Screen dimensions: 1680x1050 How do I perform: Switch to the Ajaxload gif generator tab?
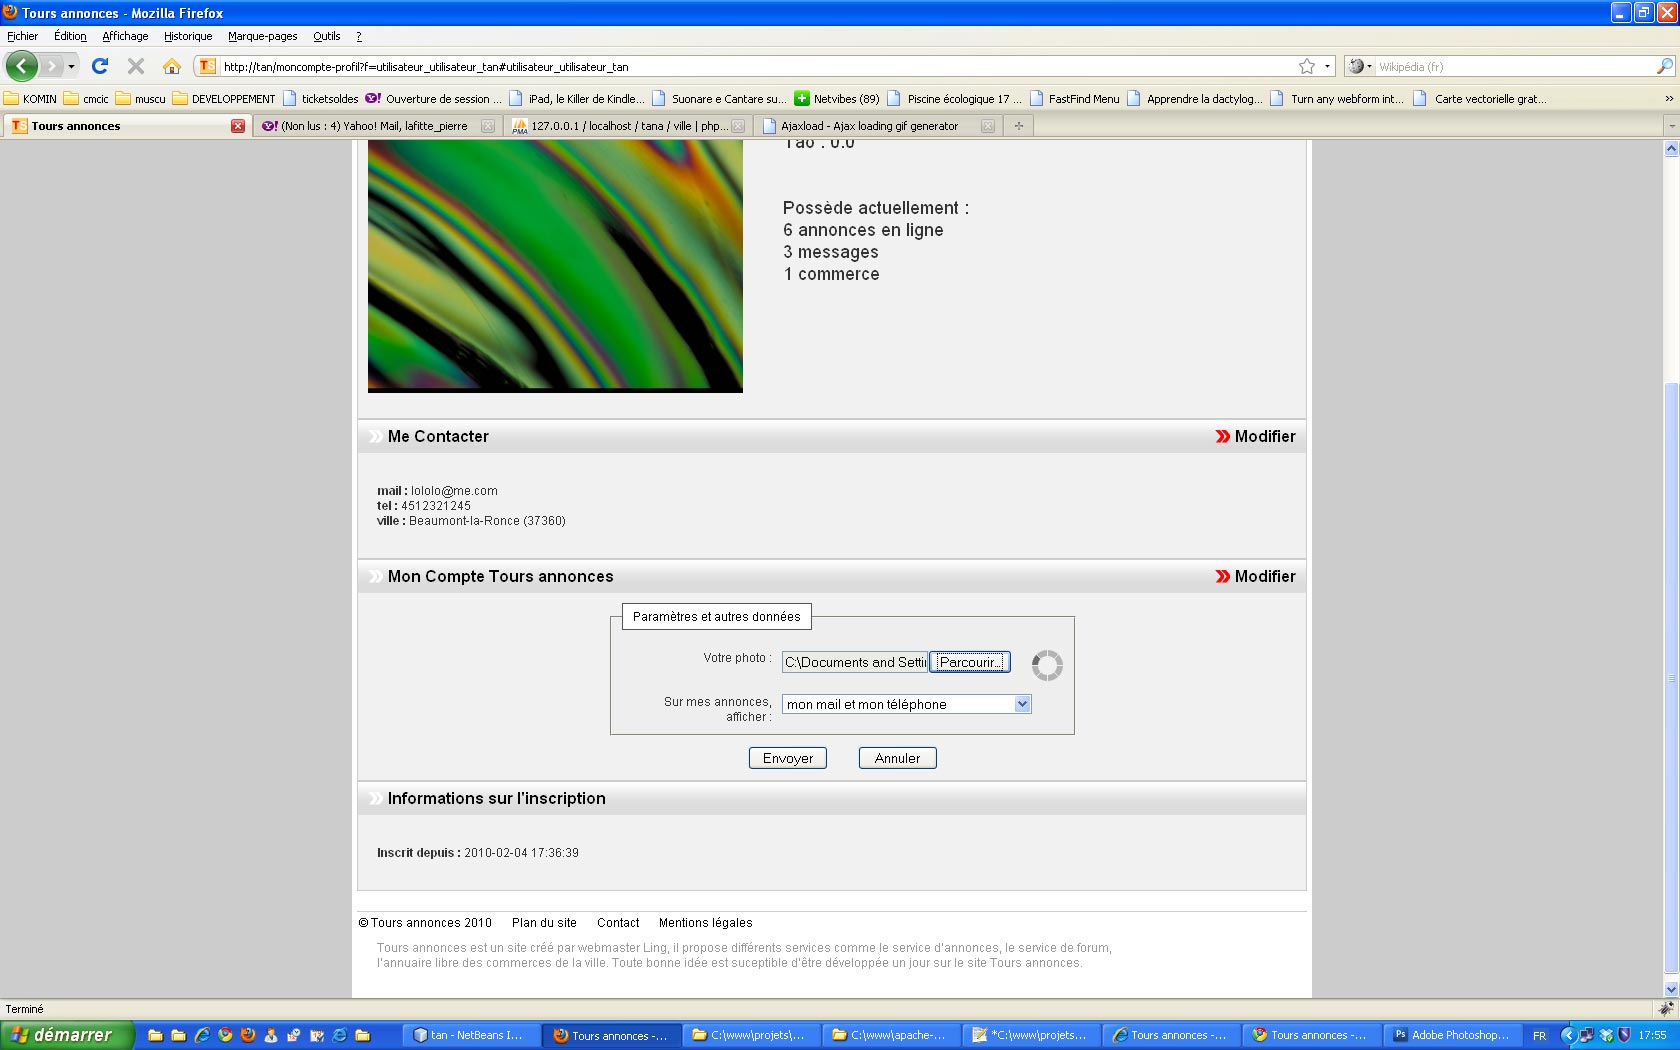[878, 126]
